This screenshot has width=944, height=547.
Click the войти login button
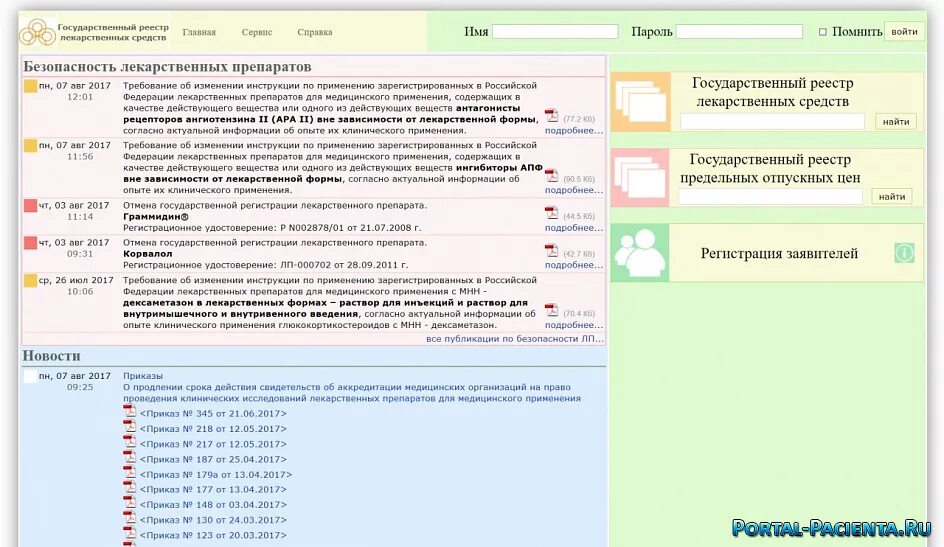904,32
